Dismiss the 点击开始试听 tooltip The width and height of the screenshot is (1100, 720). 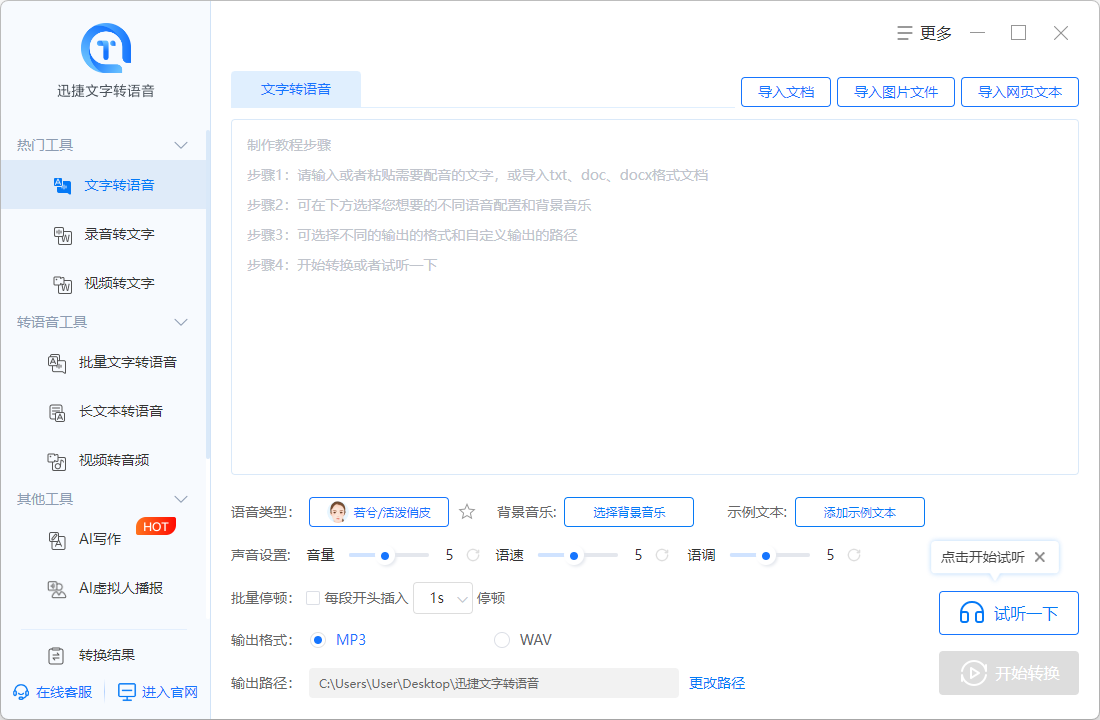1040,556
